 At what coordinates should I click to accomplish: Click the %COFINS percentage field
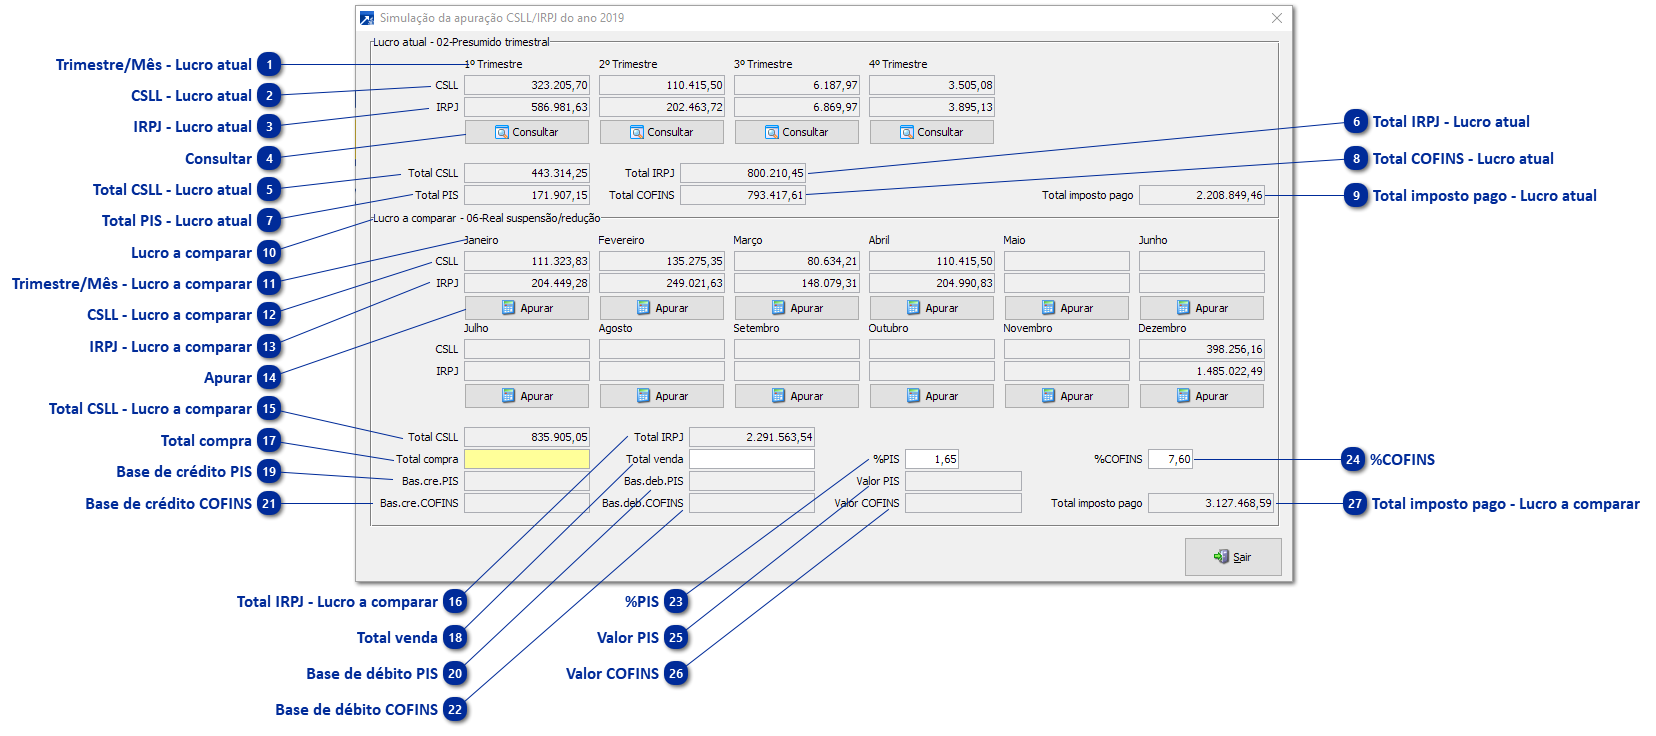pyautogui.click(x=1170, y=459)
